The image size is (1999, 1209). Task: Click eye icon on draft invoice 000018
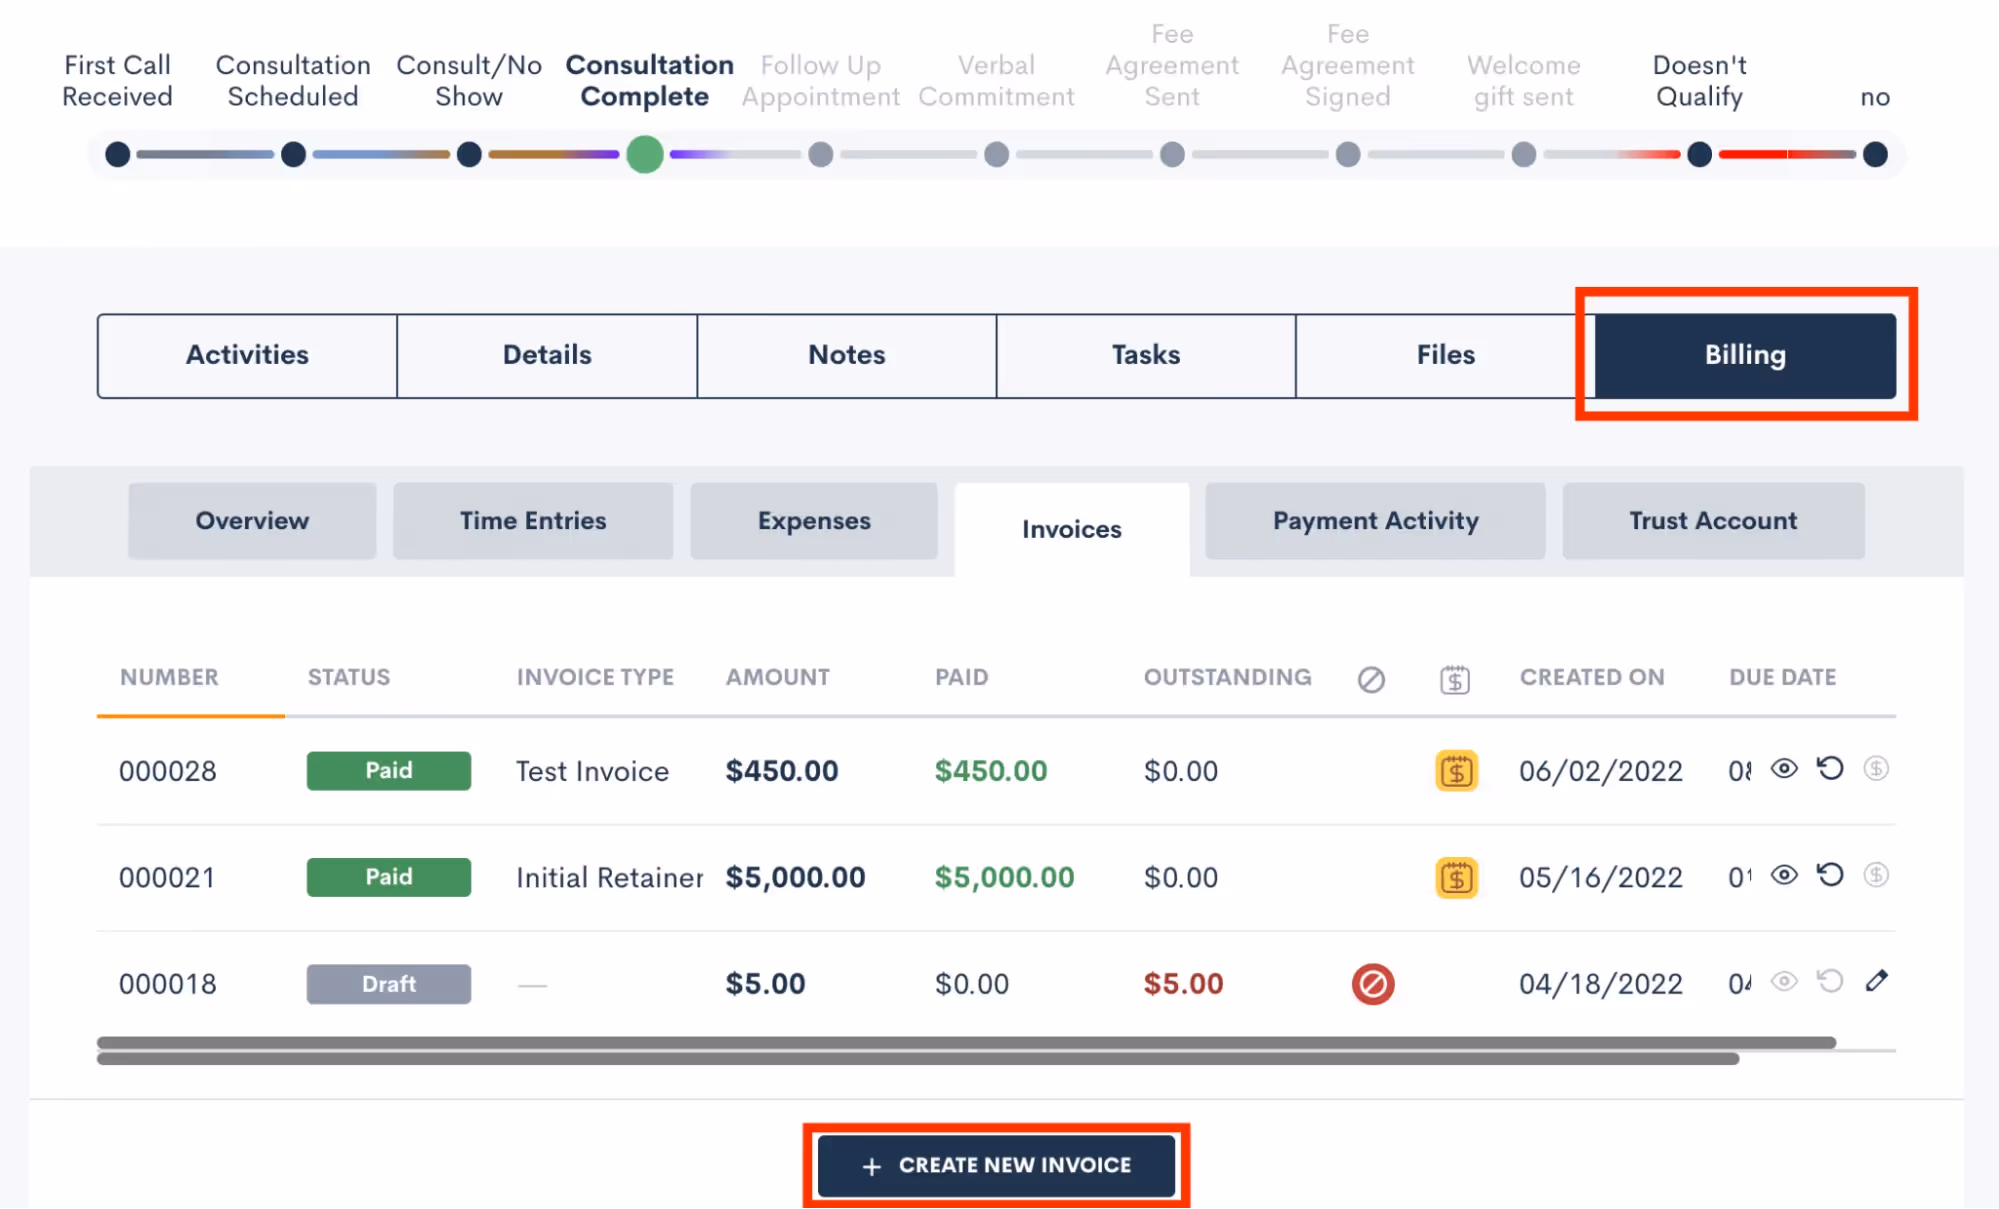pos(1784,981)
